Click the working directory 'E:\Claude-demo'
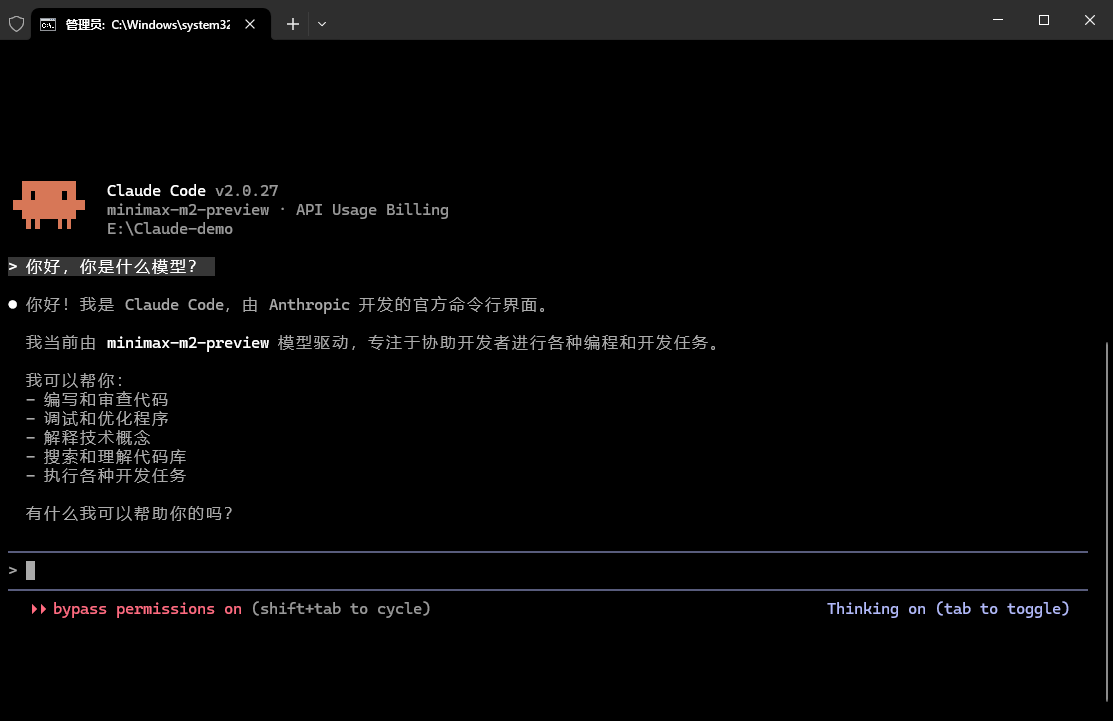This screenshot has width=1113, height=721. (x=170, y=229)
